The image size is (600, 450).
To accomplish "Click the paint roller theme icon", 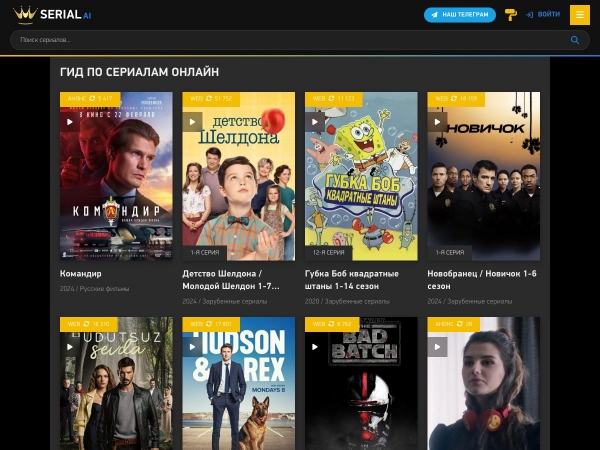I will 510,14.
